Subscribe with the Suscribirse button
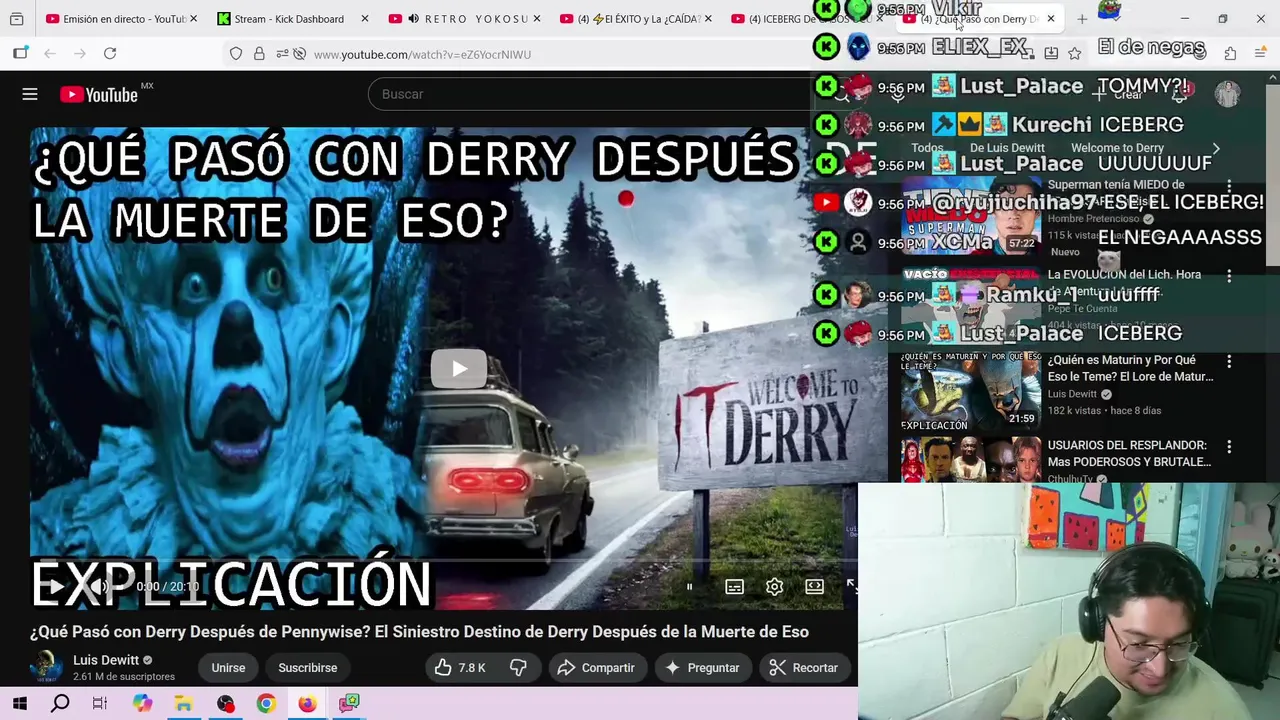Screen dimensions: 1280x720 (308, 668)
